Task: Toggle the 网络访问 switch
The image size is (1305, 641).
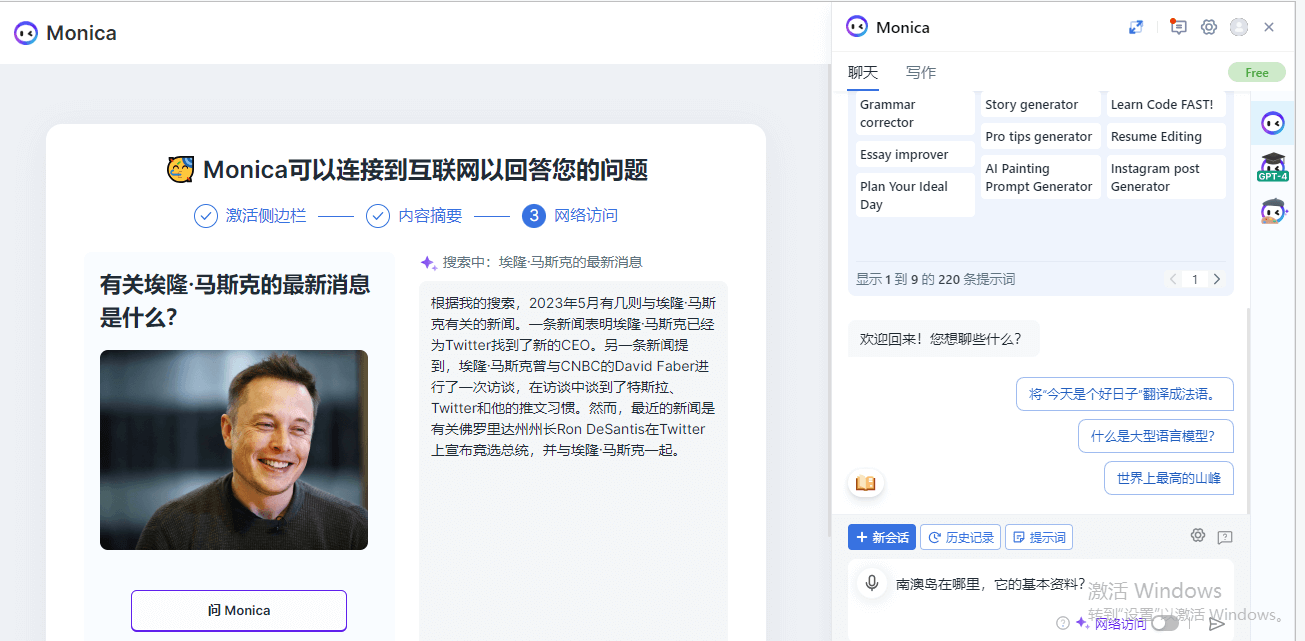Action: pyautogui.click(x=1165, y=623)
